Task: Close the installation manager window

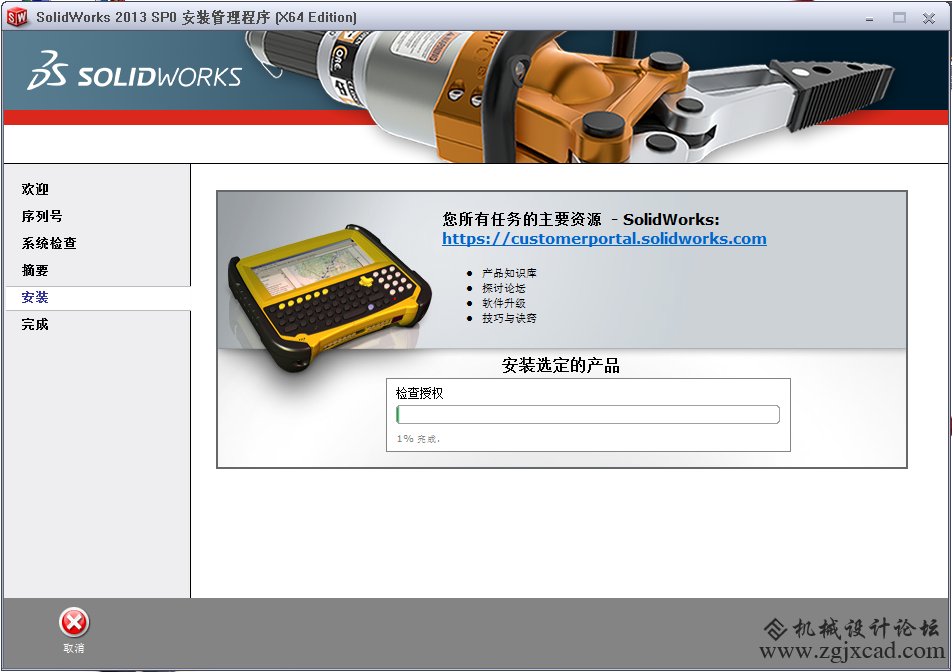Action: click(x=928, y=18)
